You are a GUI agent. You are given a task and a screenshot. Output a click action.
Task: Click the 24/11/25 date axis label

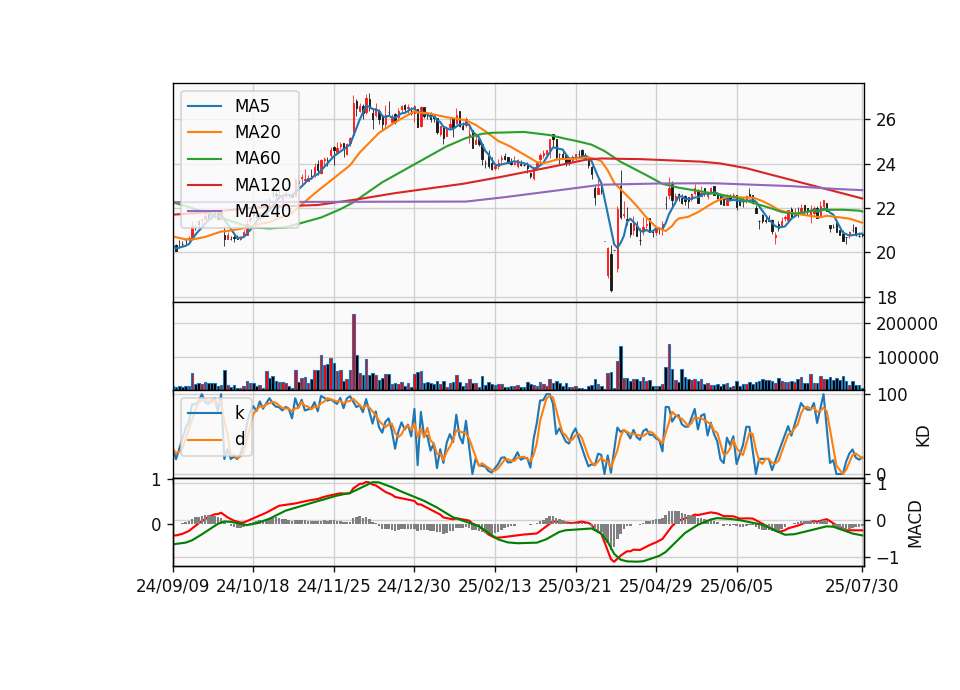[334, 586]
